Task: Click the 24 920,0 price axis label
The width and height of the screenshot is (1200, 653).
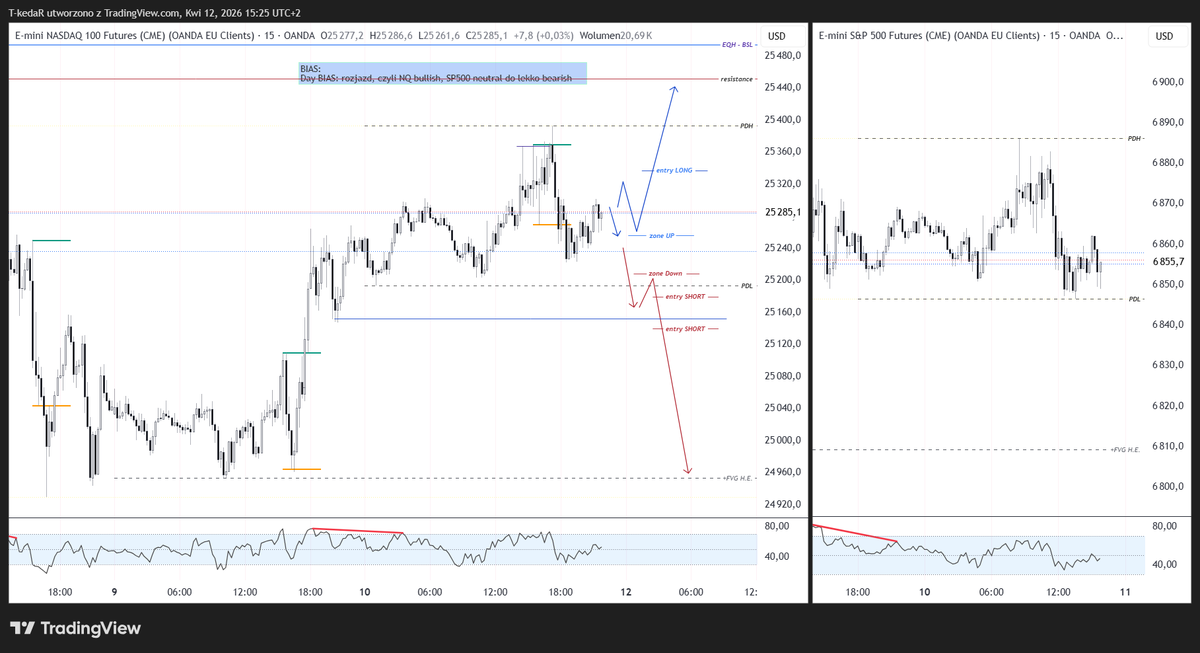Action: pyautogui.click(x=784, y=504)
